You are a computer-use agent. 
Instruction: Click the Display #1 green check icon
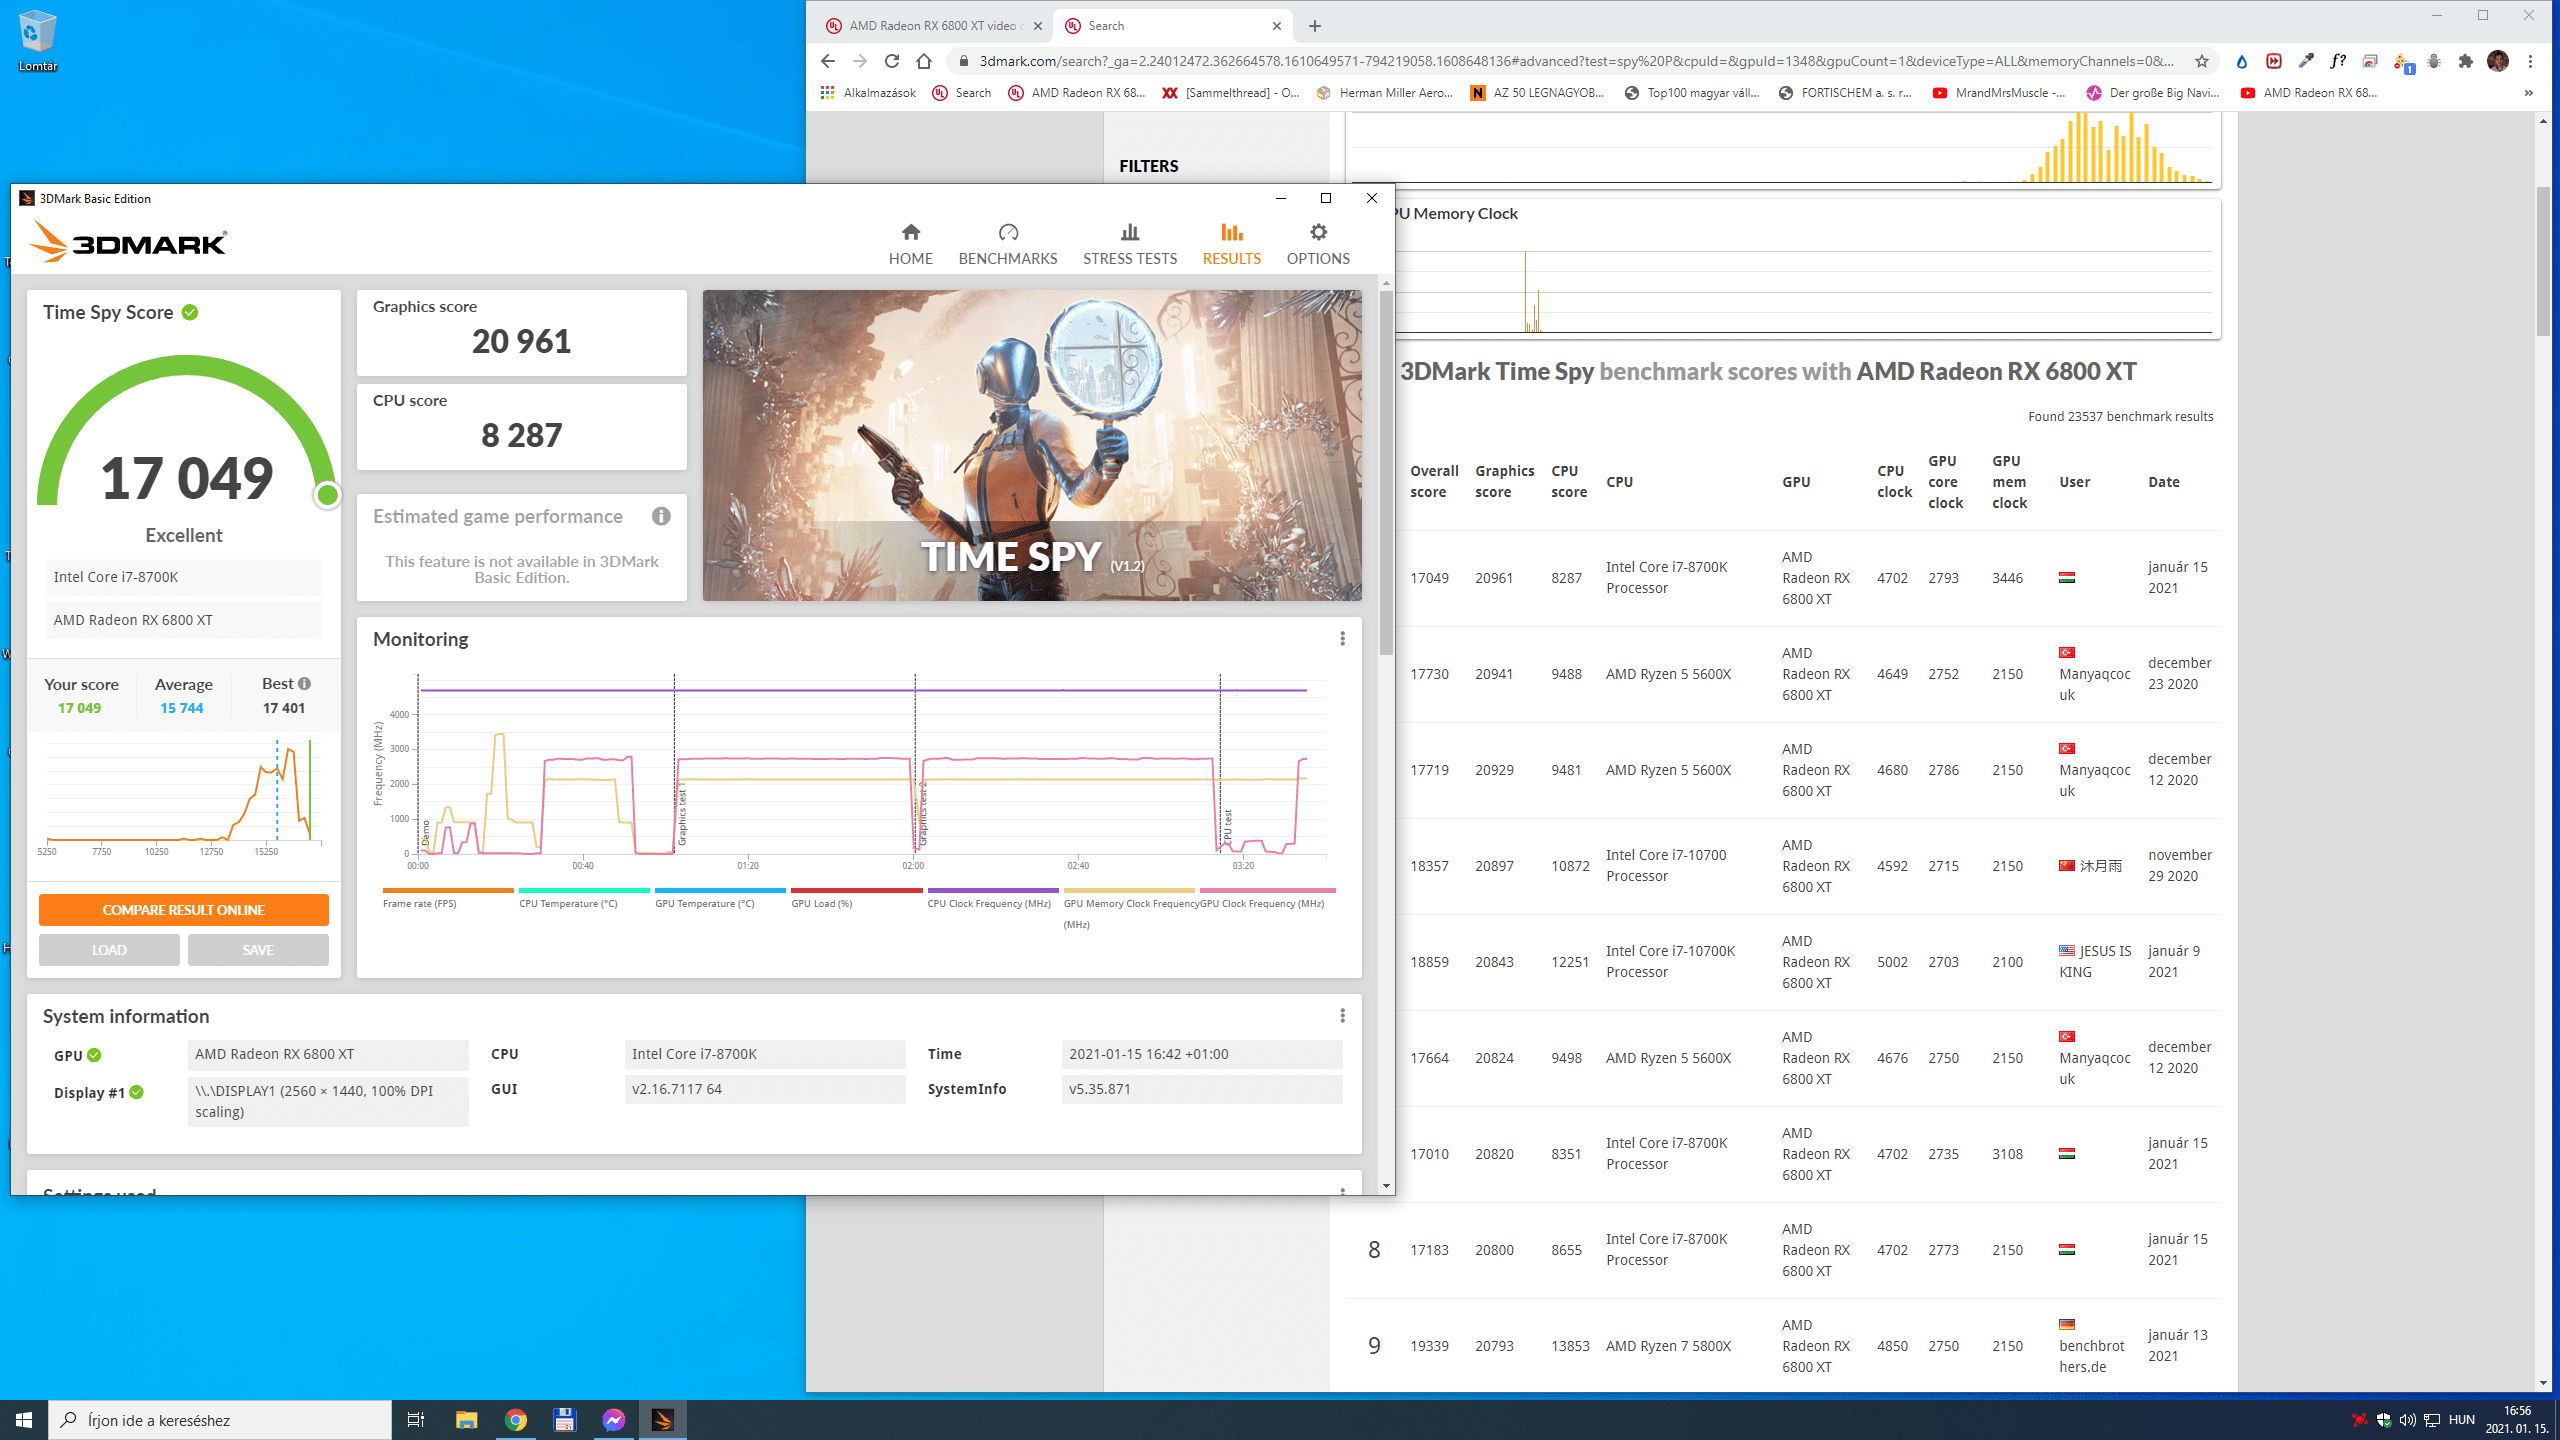coord(137,1092)
